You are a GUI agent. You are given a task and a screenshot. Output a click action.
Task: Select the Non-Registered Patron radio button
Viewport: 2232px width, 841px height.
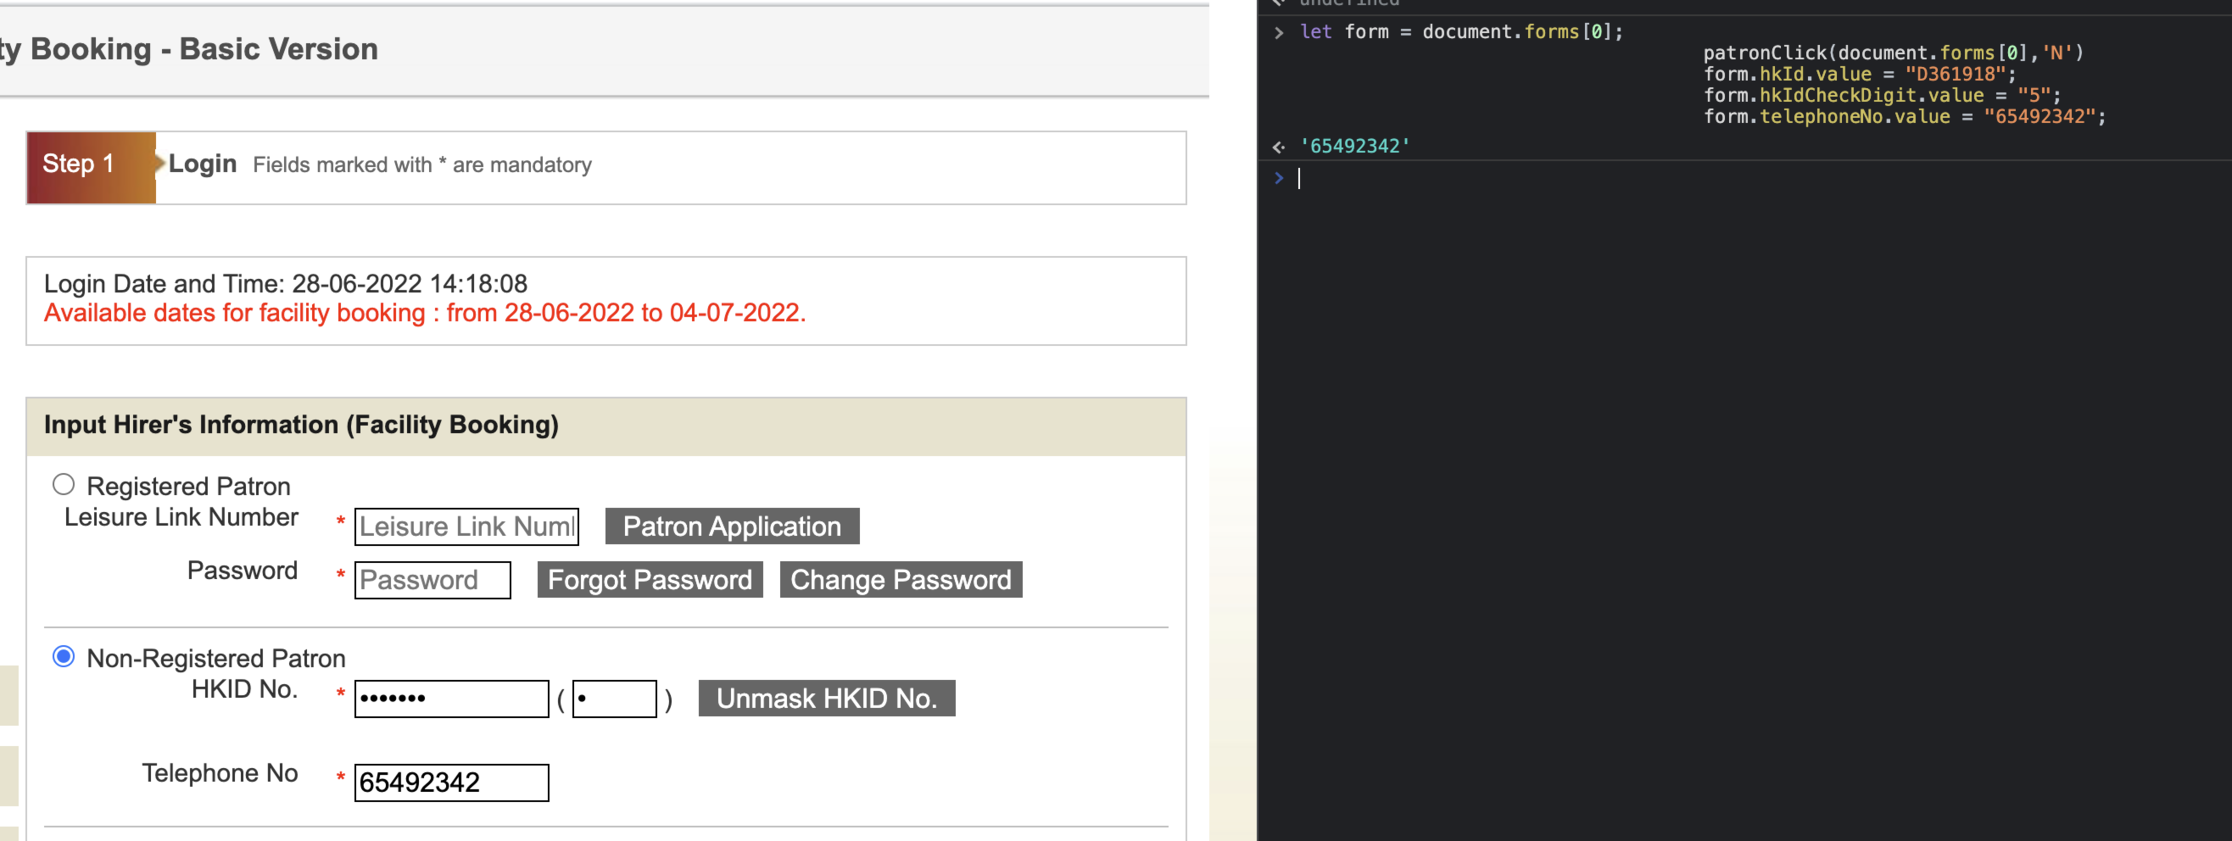point(63,657)
